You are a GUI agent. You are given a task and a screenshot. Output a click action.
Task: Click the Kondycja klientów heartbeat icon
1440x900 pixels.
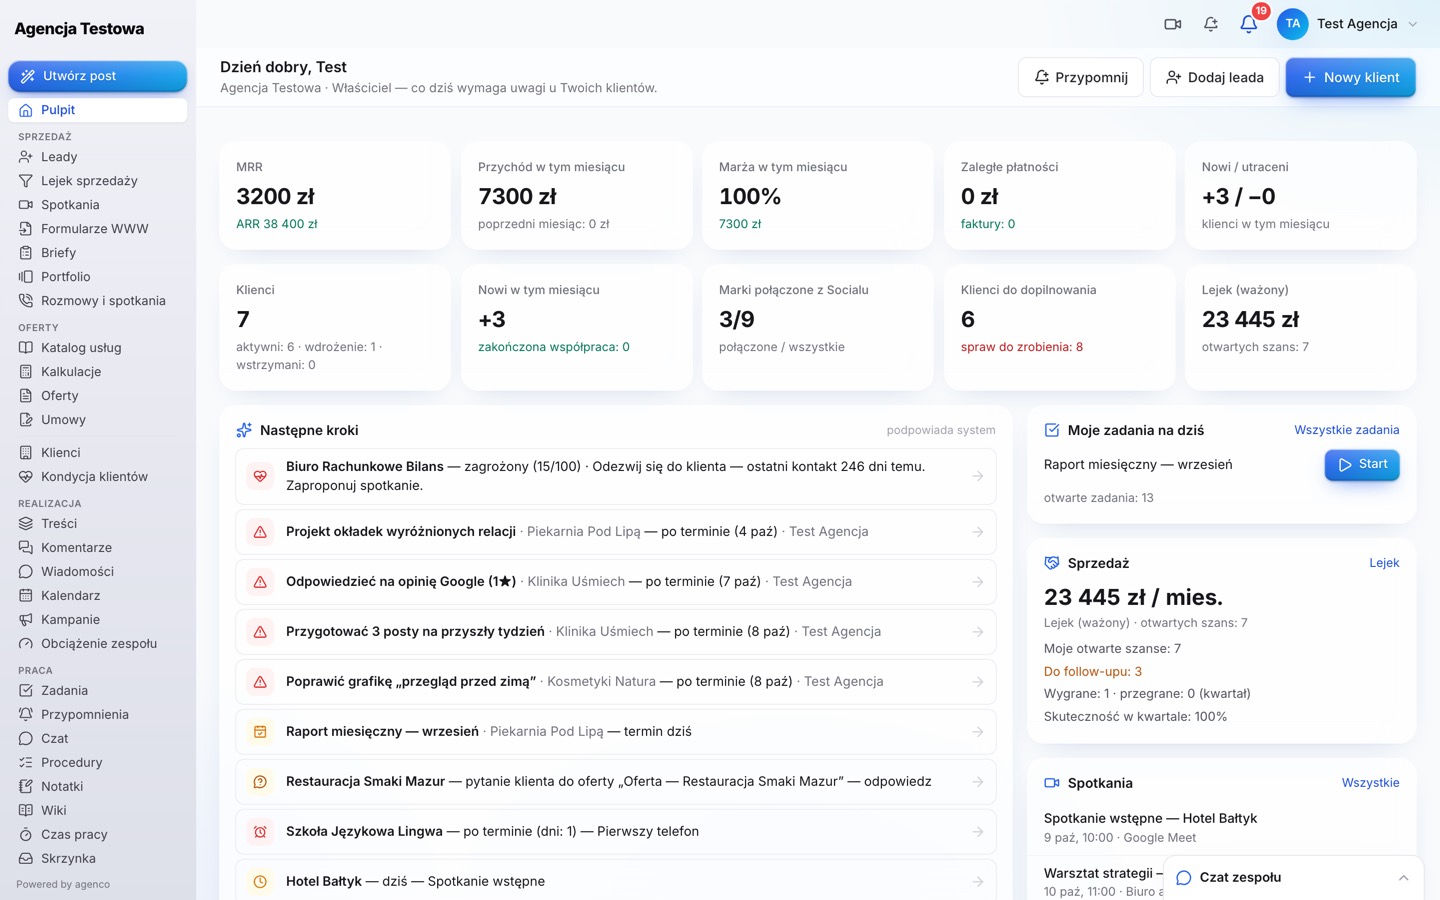26,477
